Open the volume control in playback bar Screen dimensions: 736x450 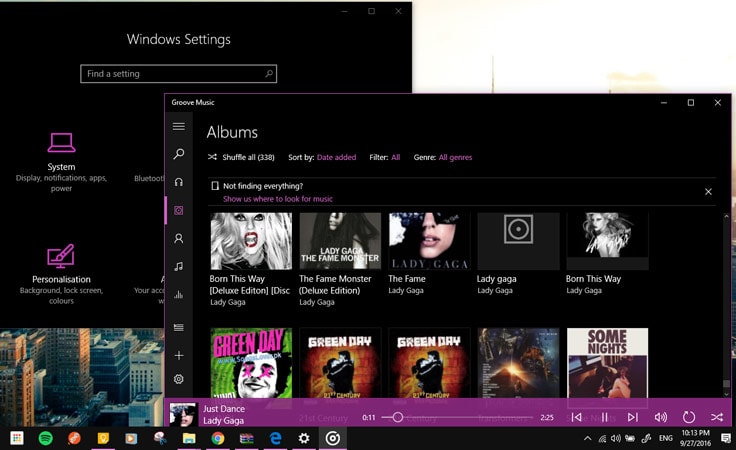click(660, 417)
